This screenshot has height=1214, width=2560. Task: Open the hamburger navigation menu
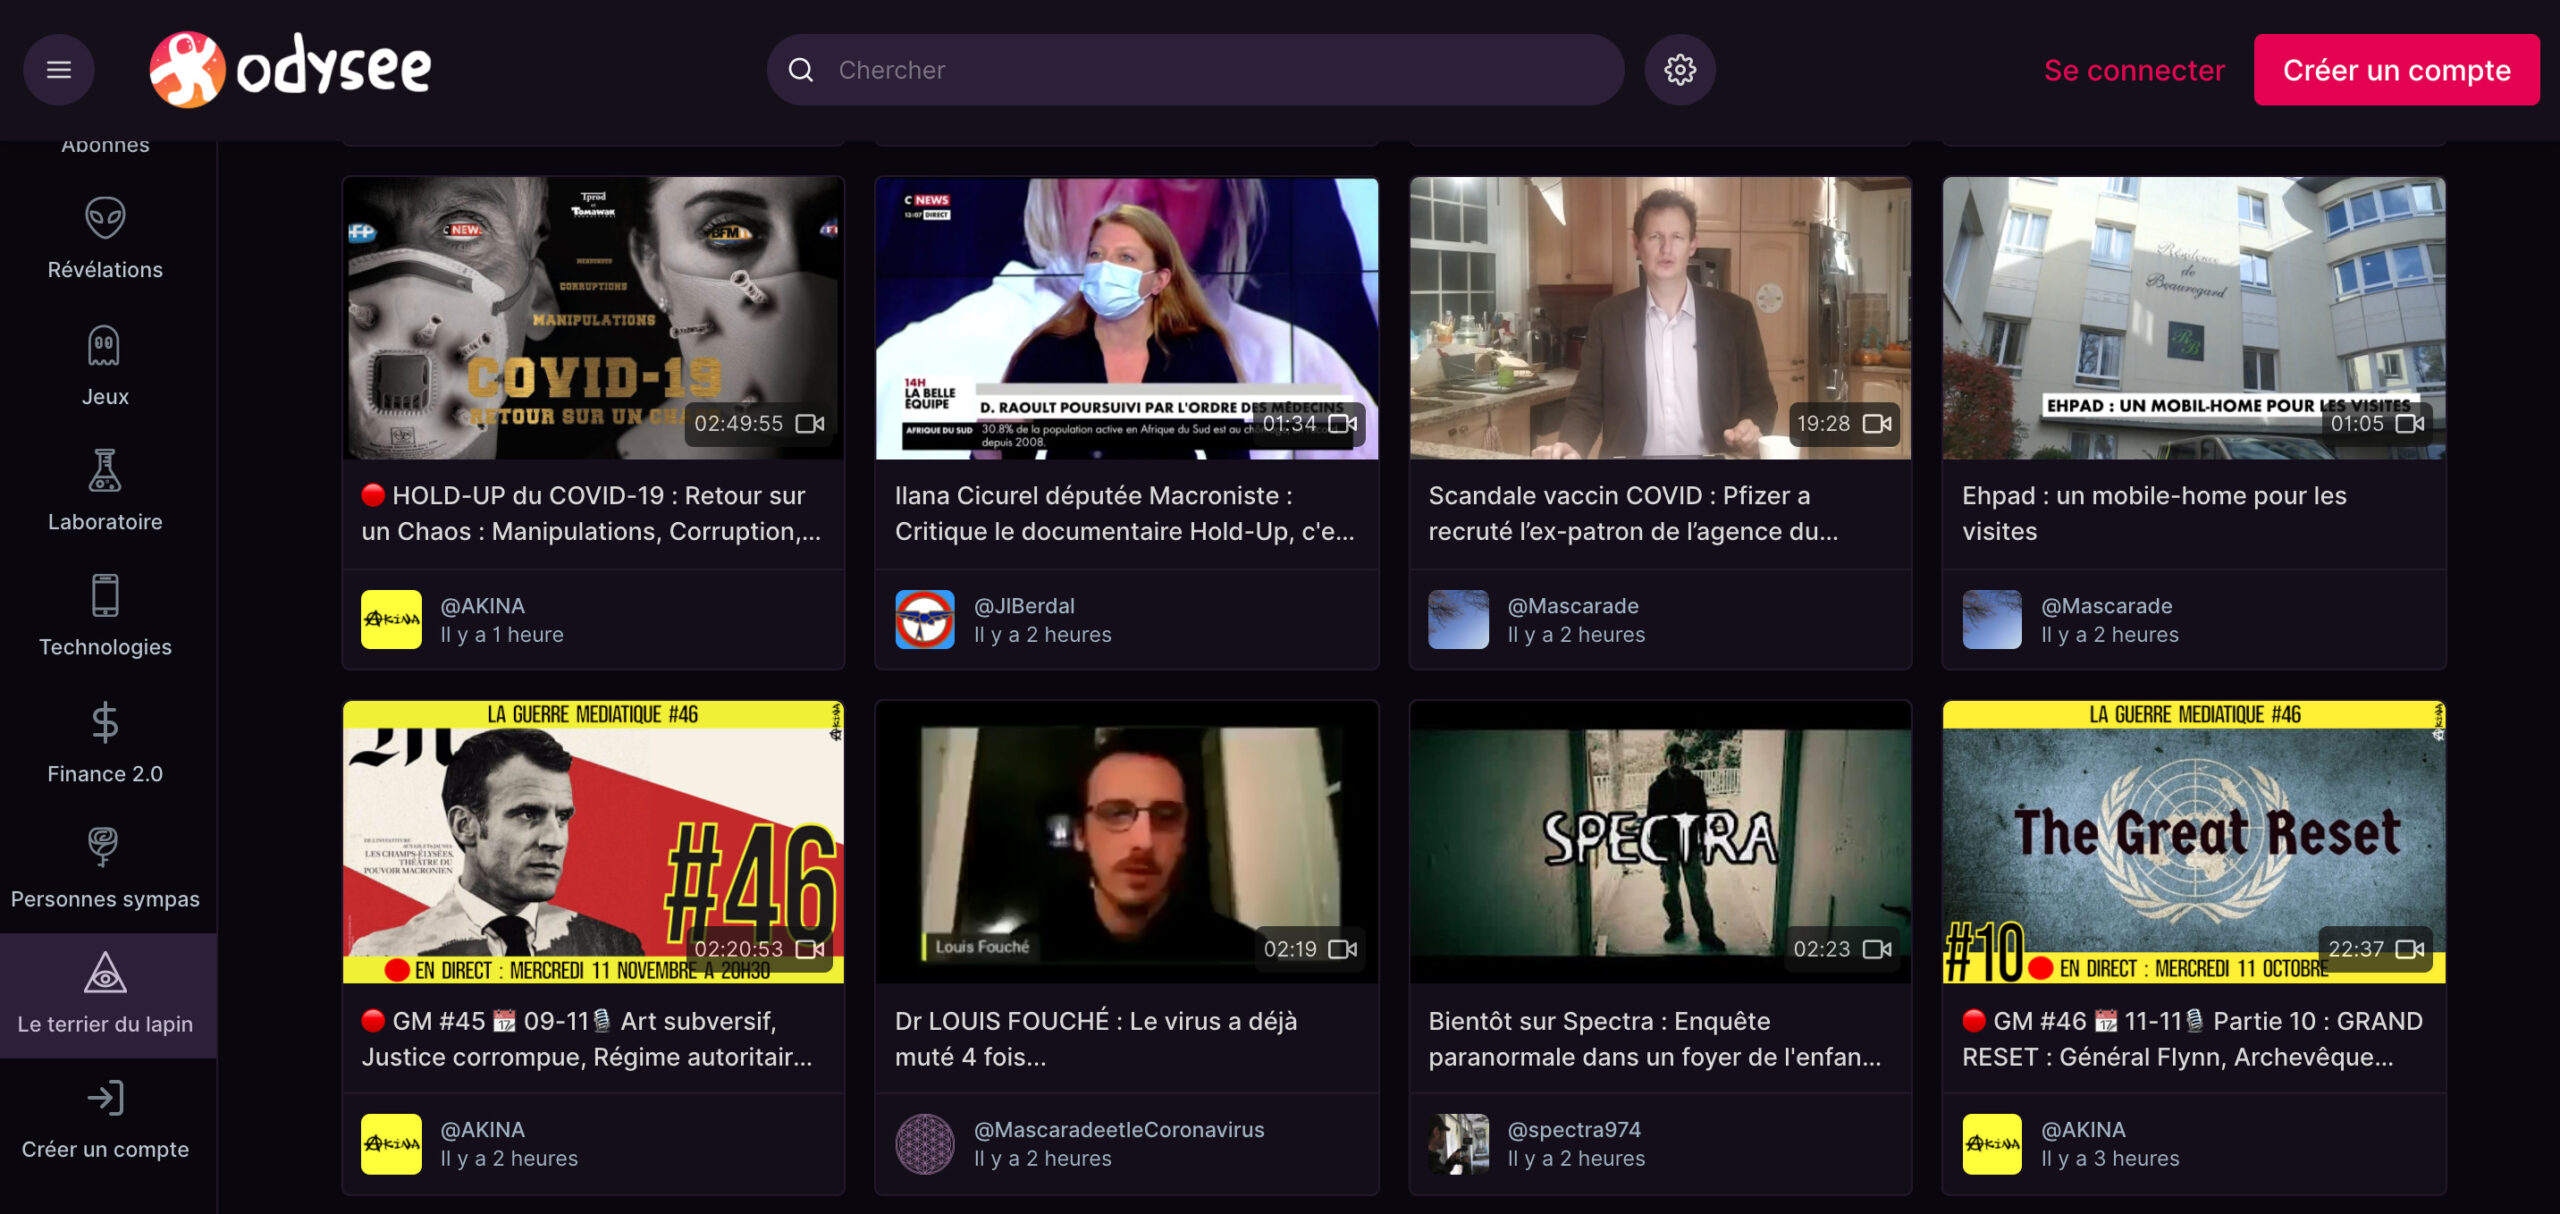point(59,70)
